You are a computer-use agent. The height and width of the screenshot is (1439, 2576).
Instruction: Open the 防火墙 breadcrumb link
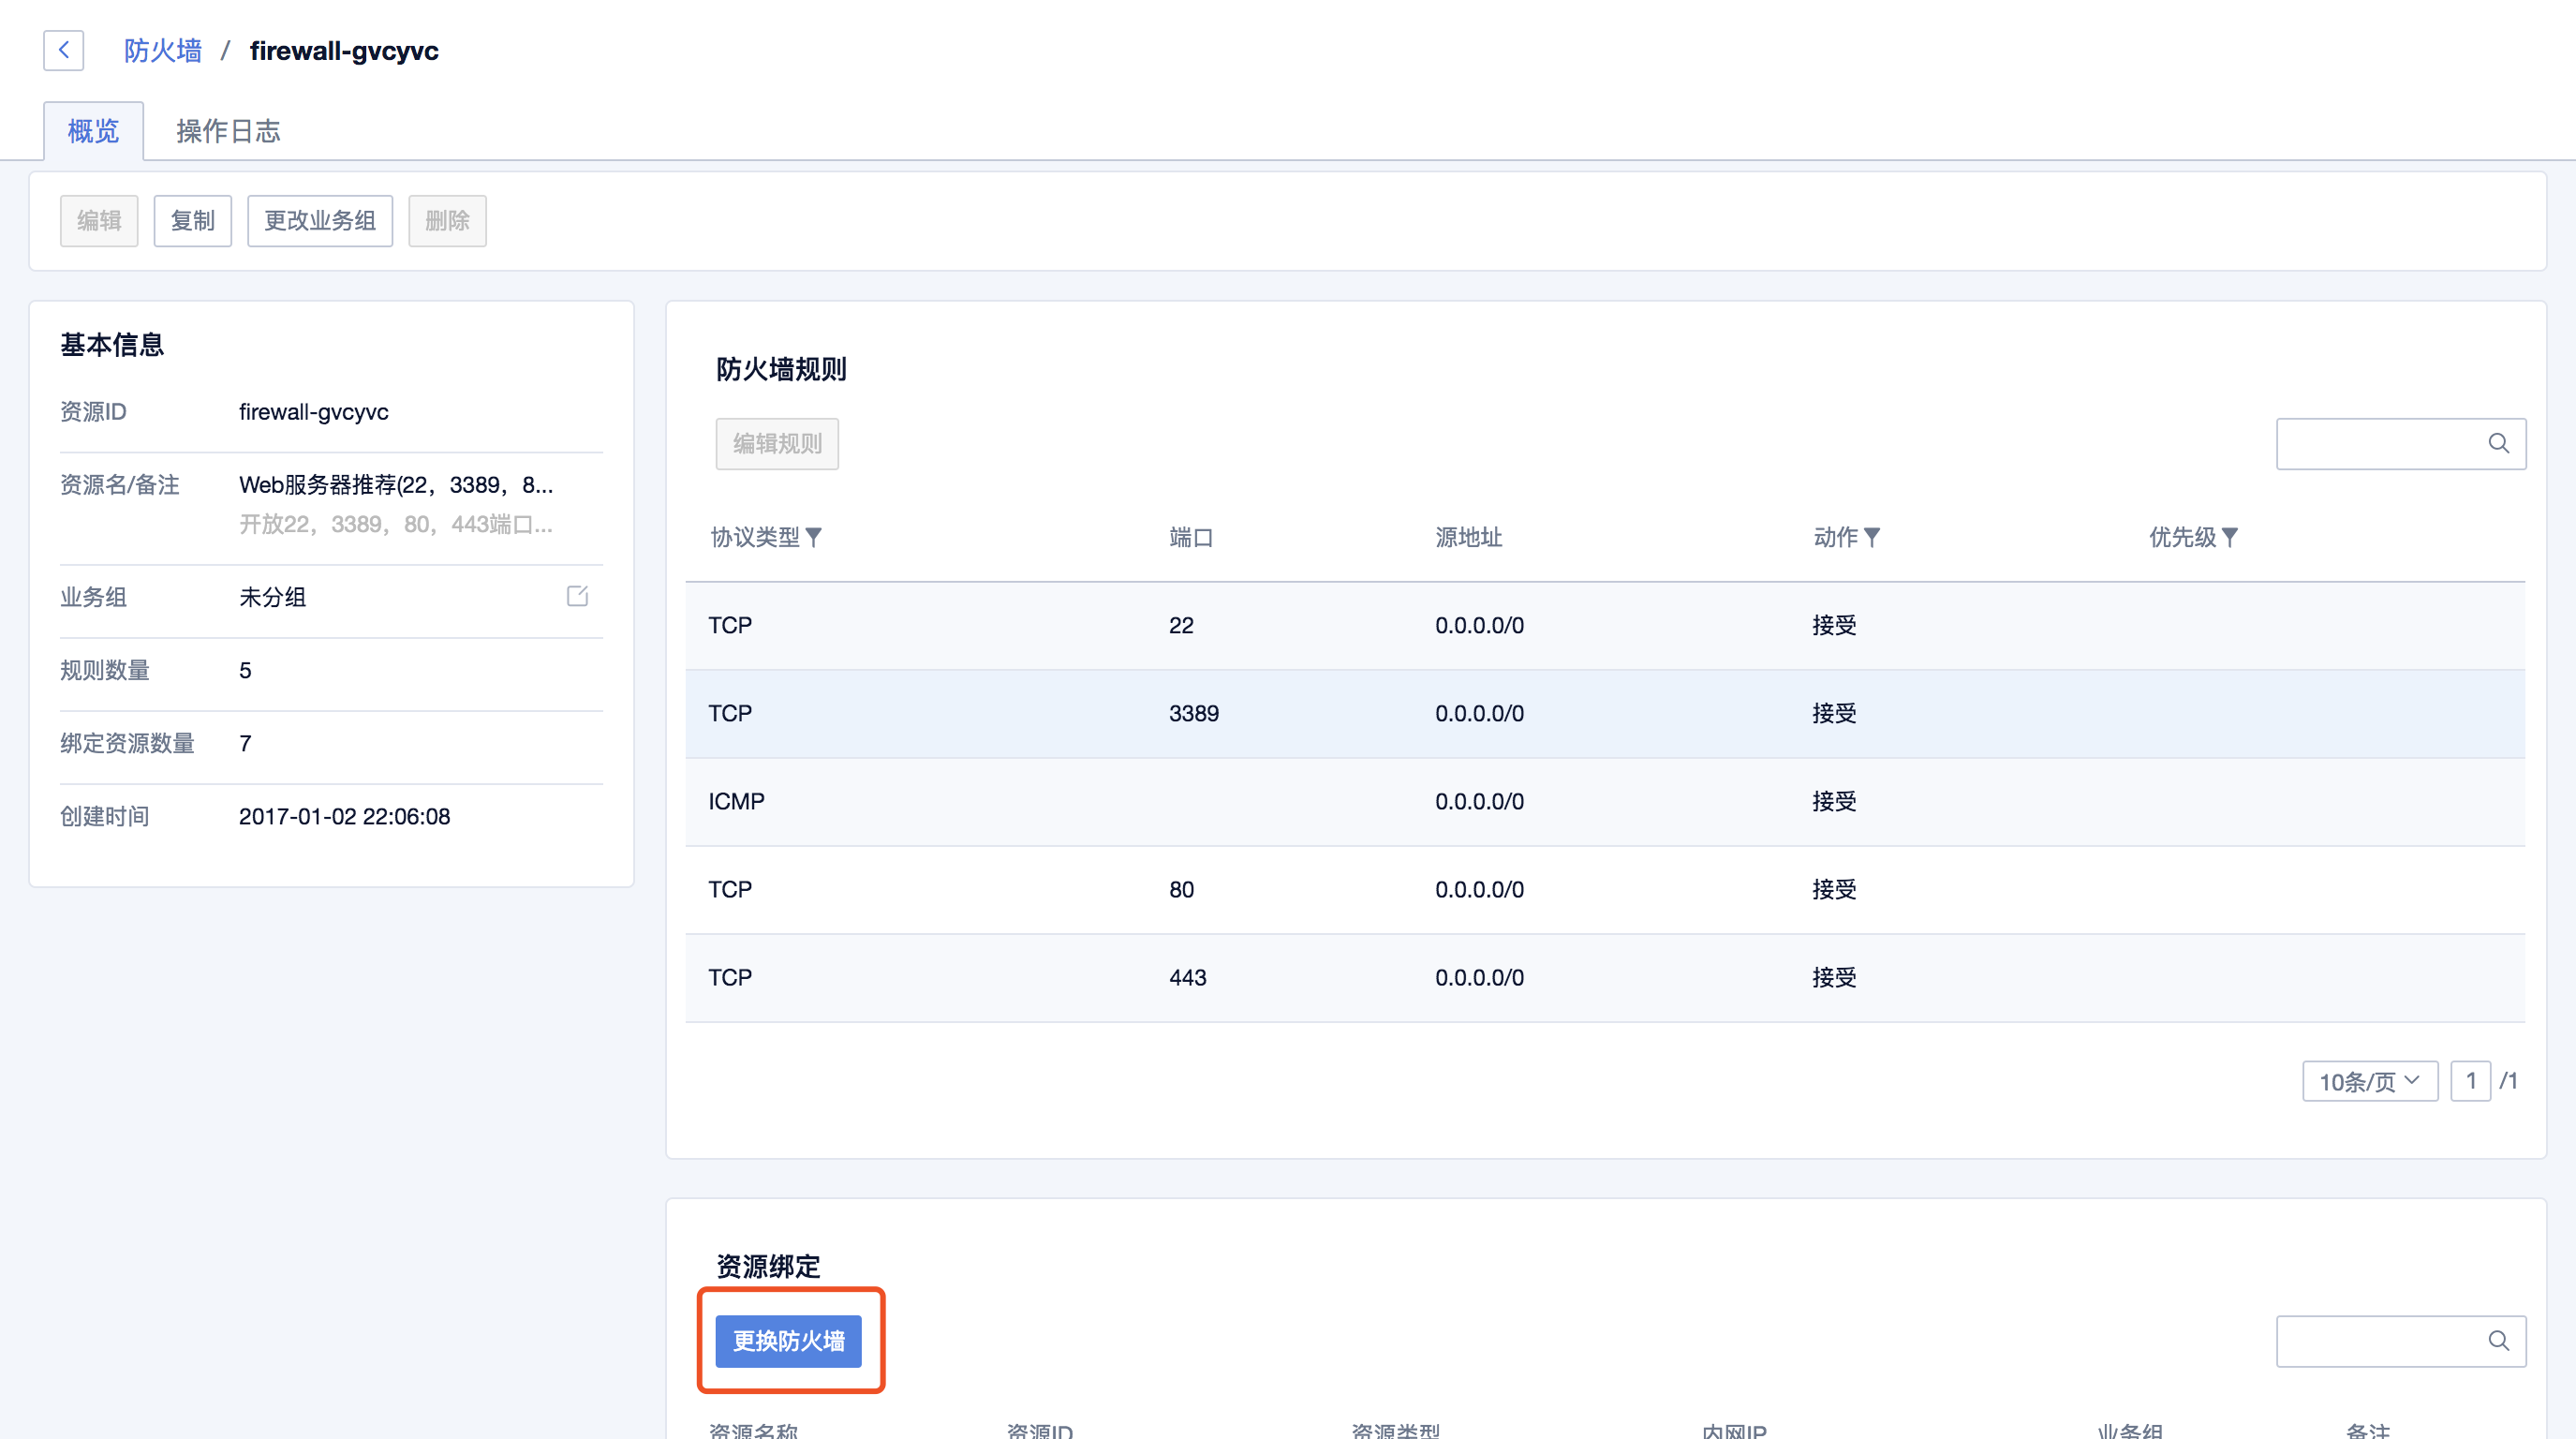(162, 50)
